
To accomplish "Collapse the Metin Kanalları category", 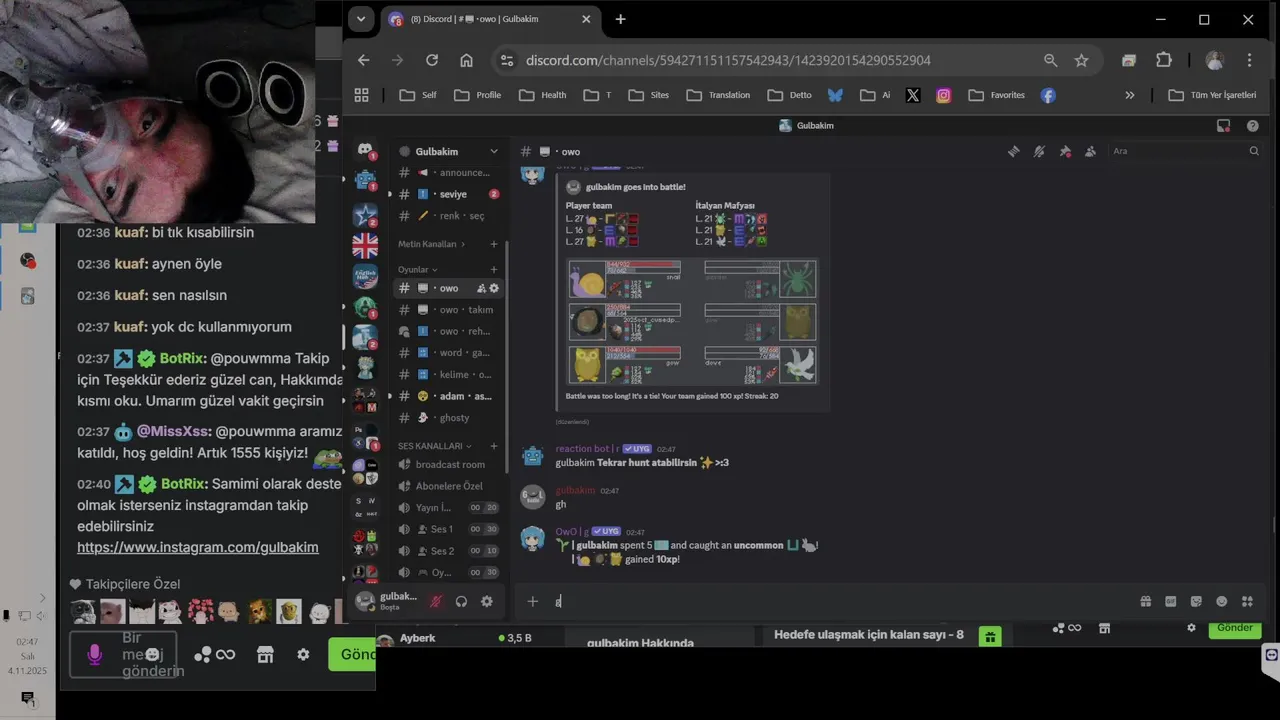I will (432, 244).
